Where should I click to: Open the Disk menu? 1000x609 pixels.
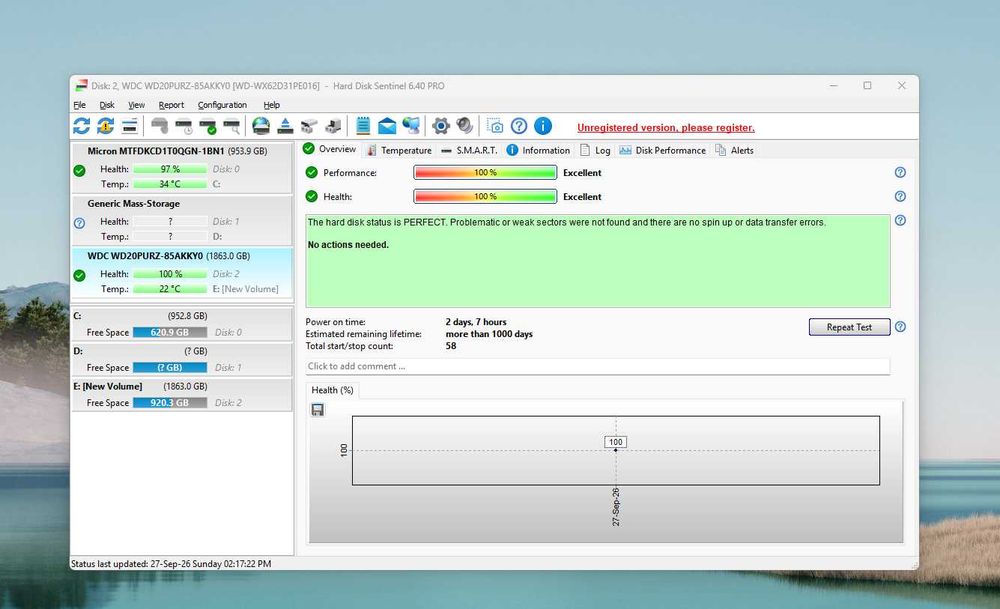(x=107, y=105)
